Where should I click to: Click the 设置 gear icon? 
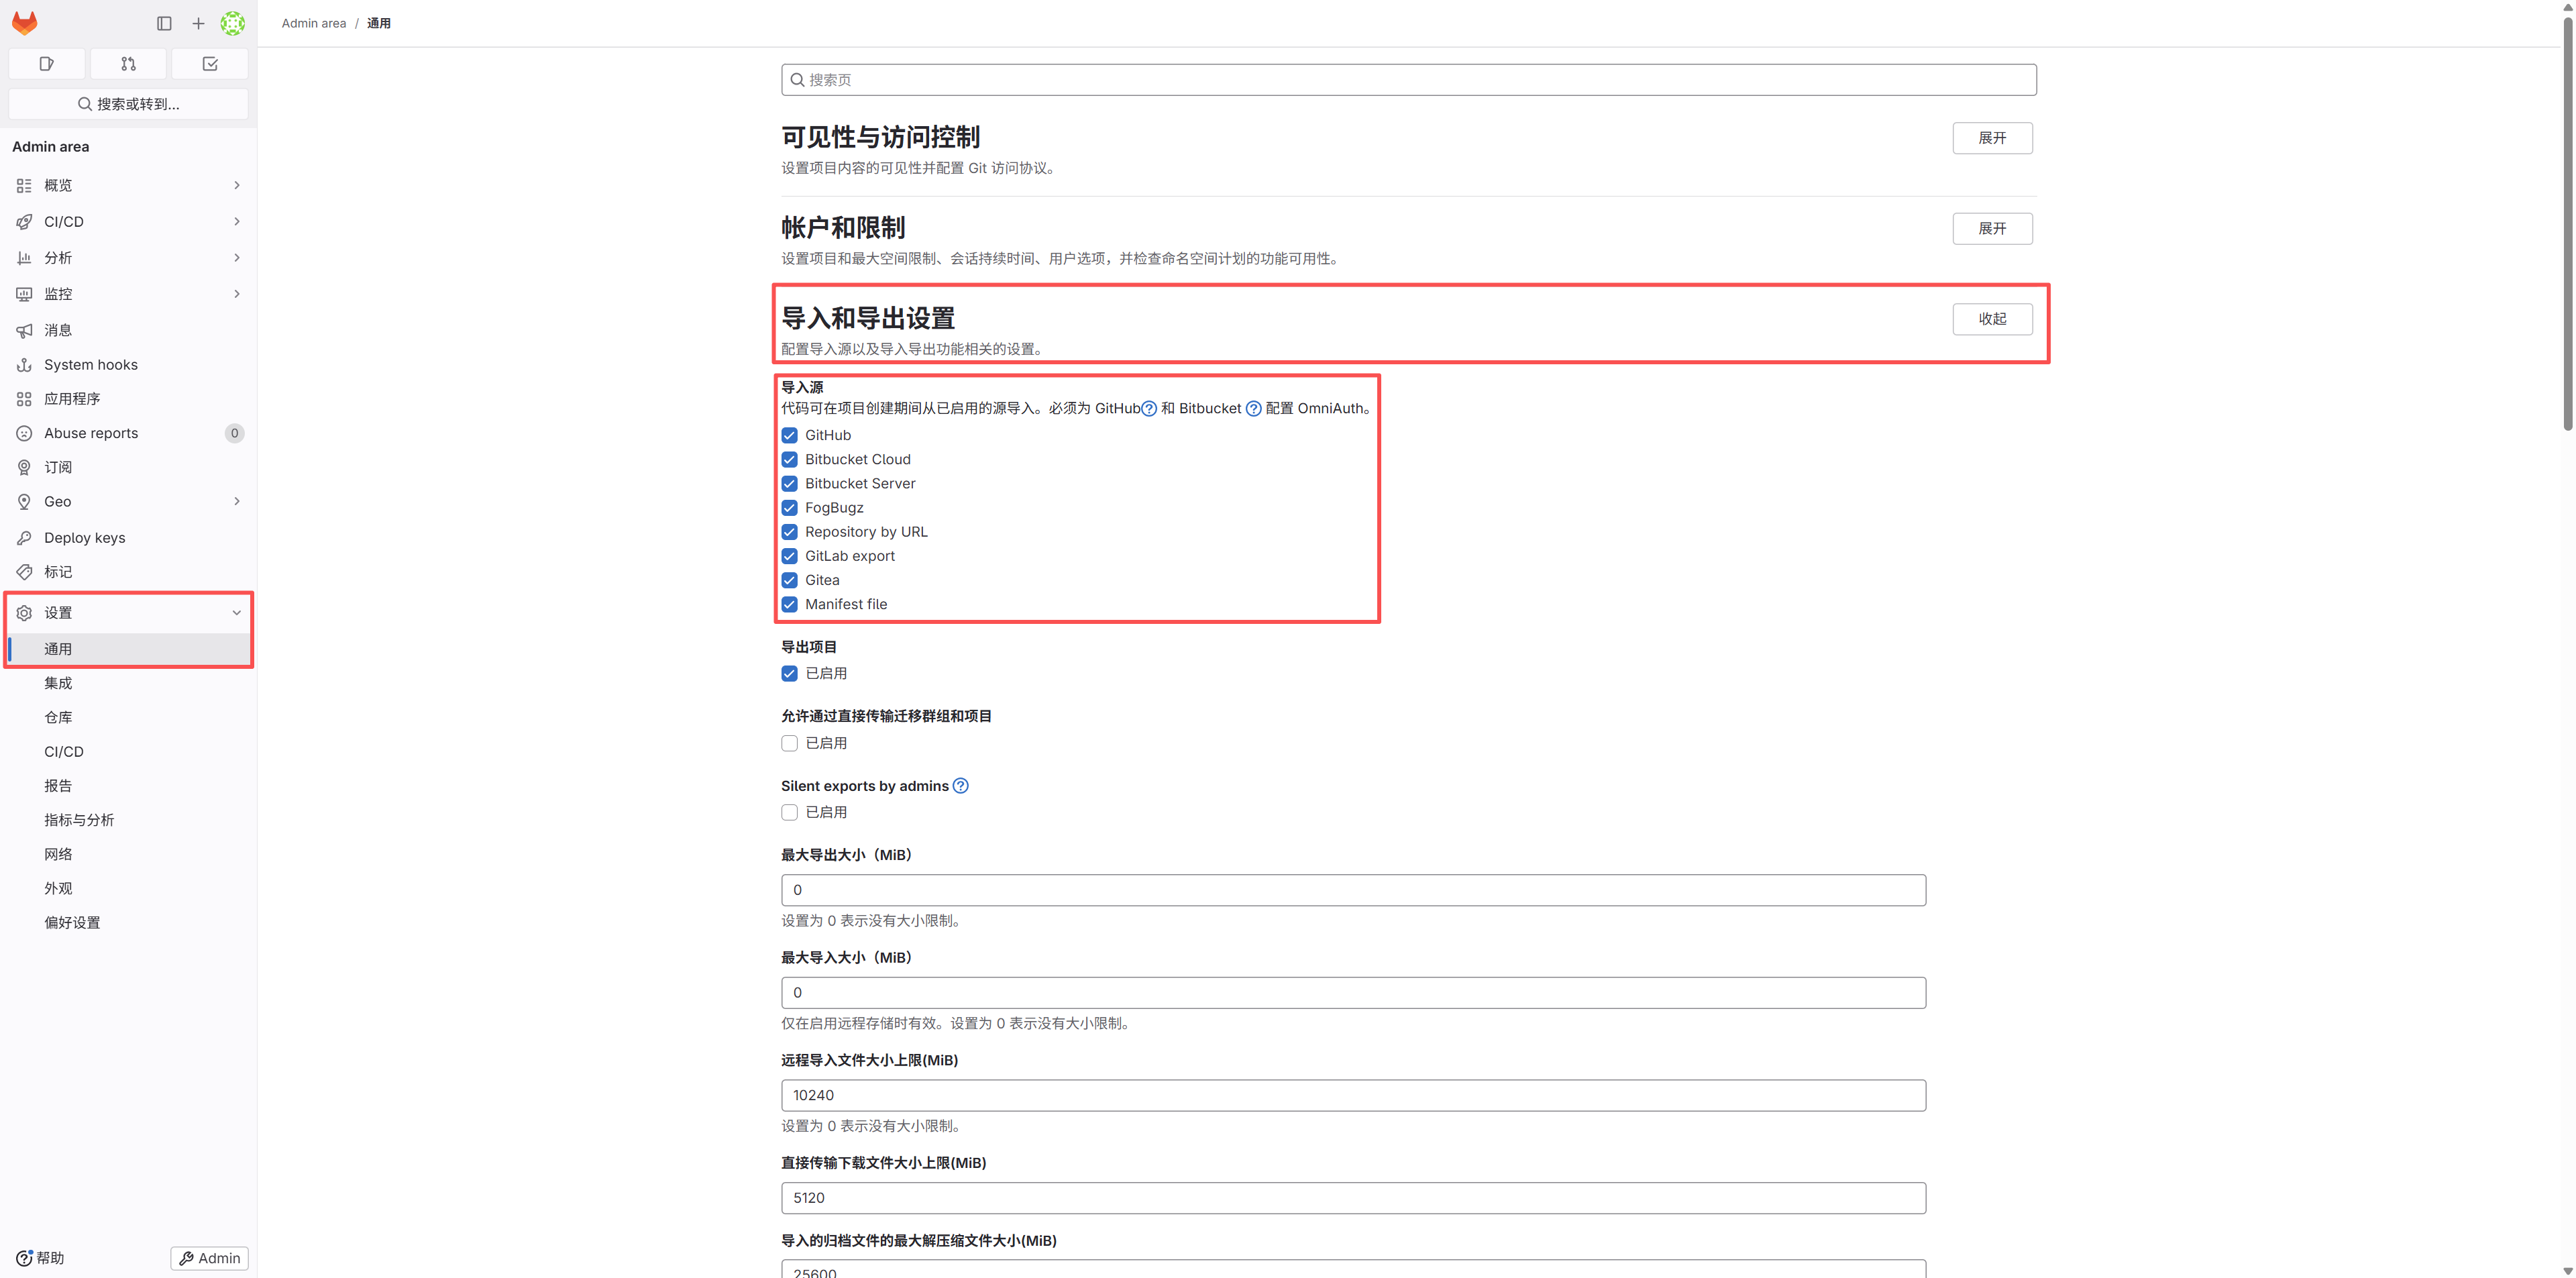click(24, 613)
